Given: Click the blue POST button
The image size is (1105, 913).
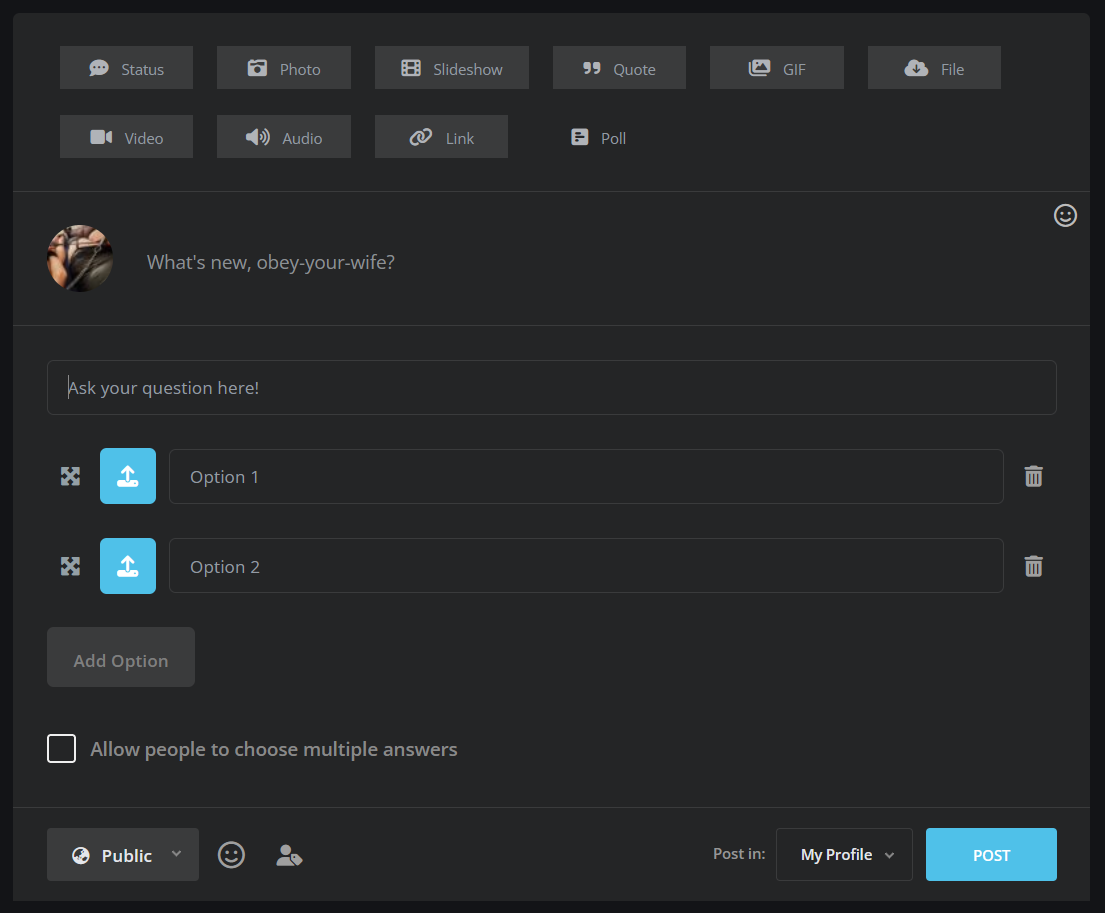Looking at the screenshot, I should [991, 855].
